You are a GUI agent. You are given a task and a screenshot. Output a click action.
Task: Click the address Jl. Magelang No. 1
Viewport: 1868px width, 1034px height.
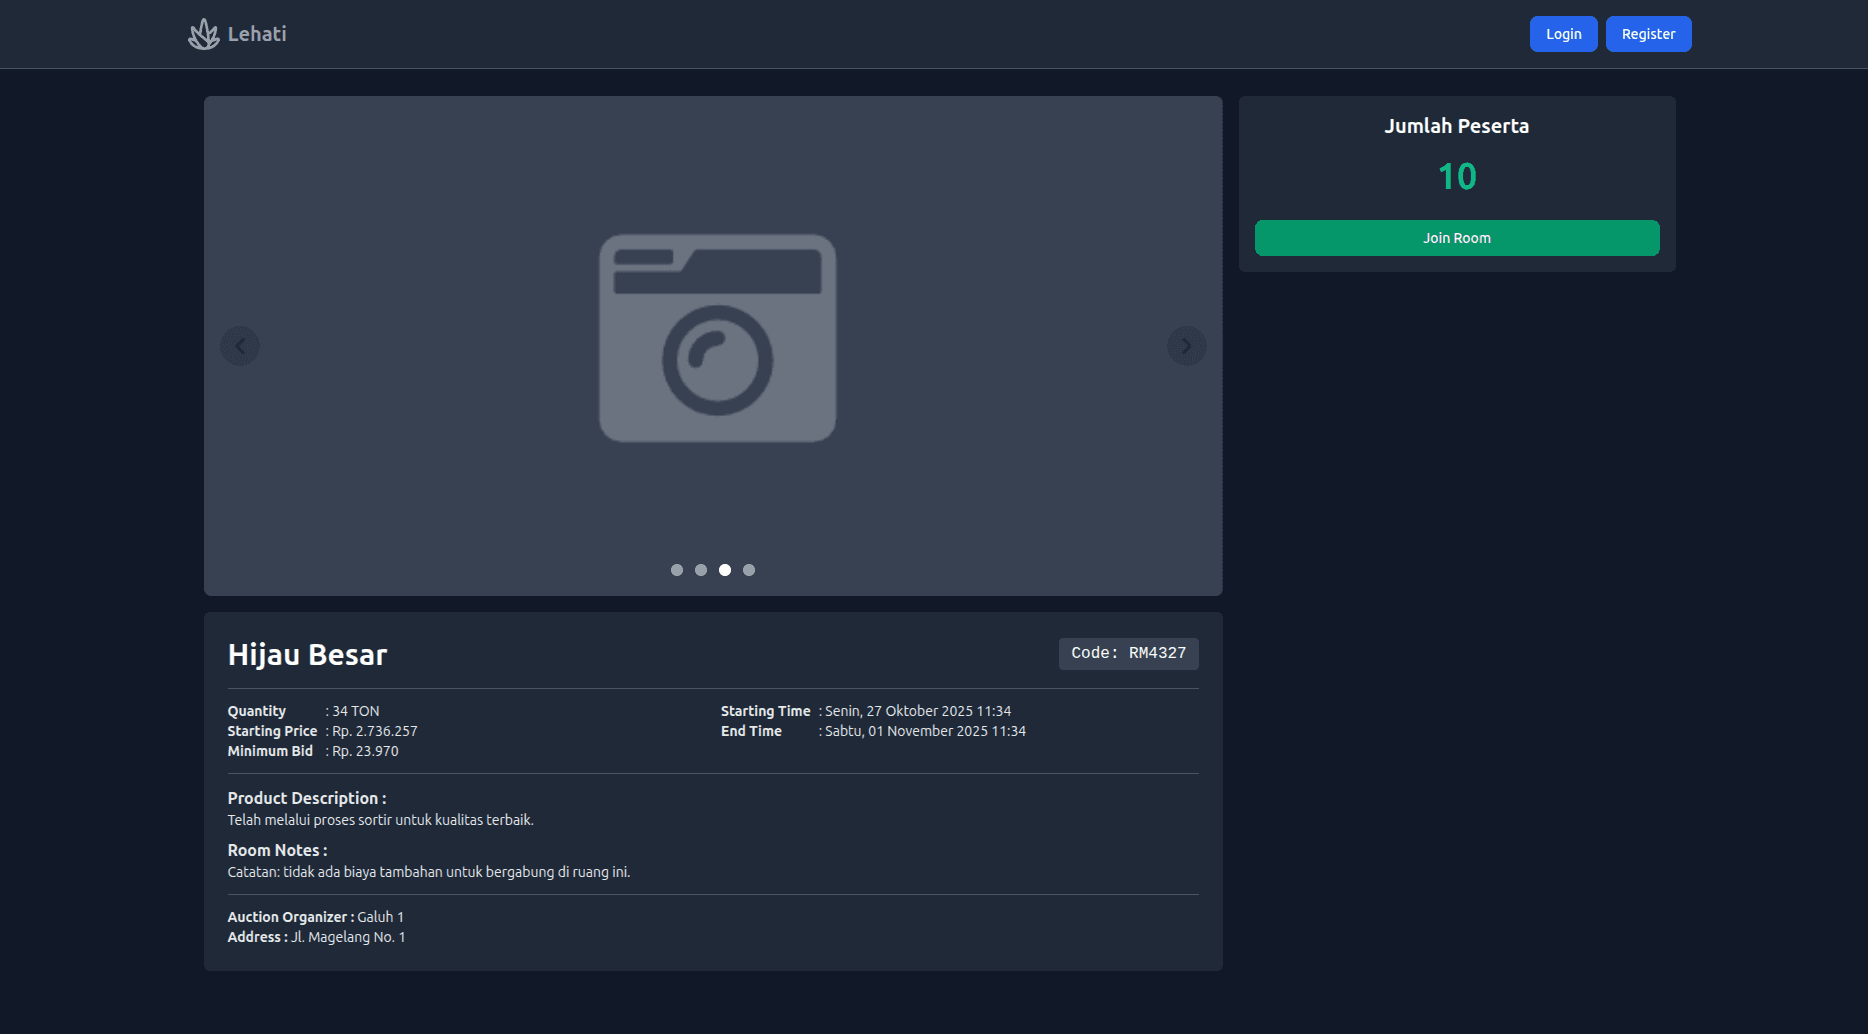[348, 937]
